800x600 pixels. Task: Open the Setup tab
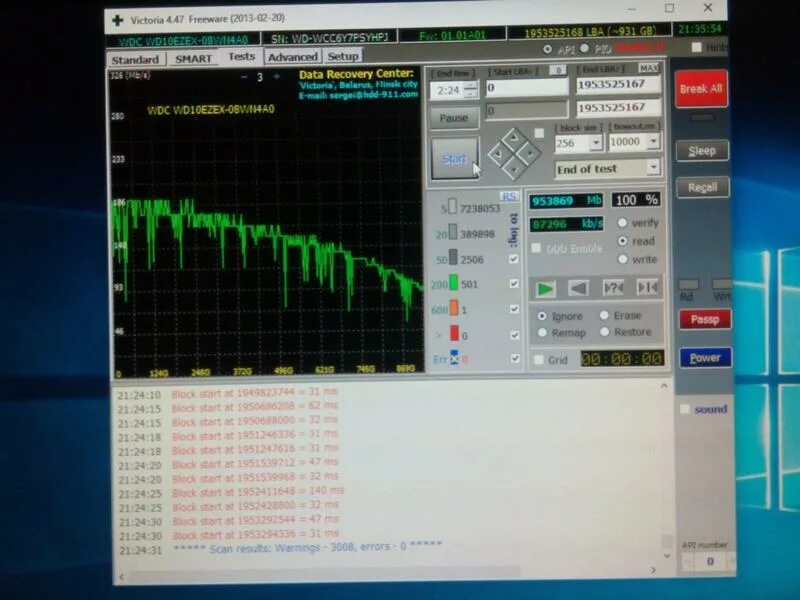(x=343, y=56)
